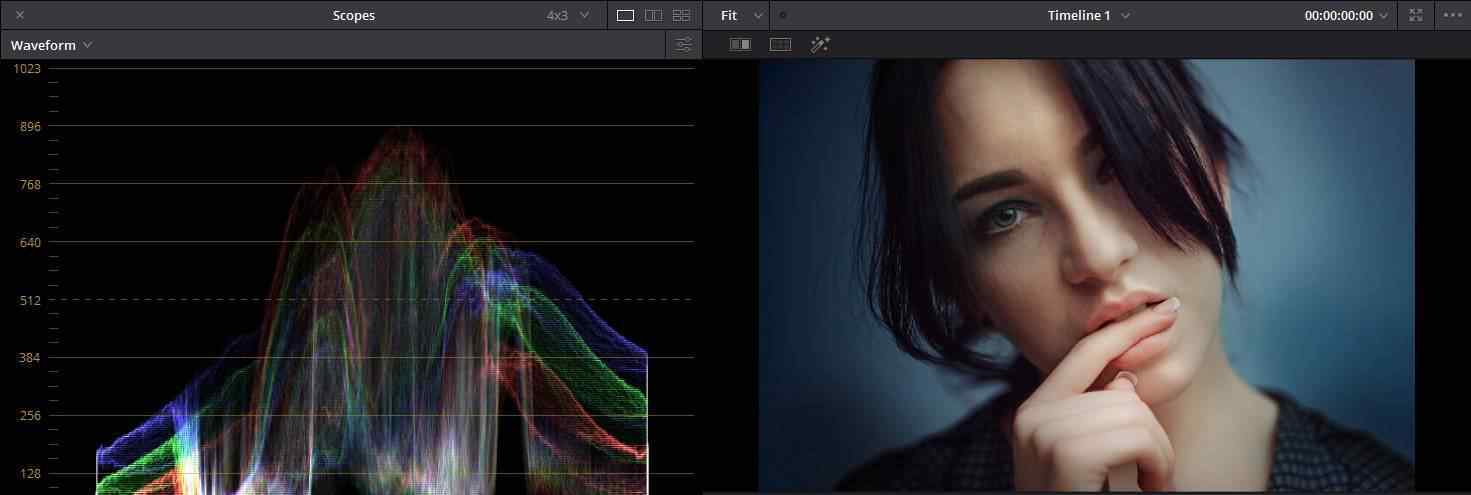The height and width of the screenshot is (495, 1471).
Task: Expand the Waveform scope type dropdown
Action: [x=51, y=45]
